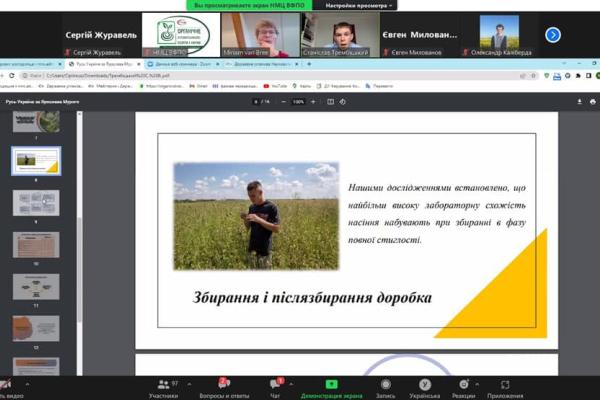The height and width of the screenshot is (400, 600).
Task: Open the Участники participants panel
Action: pyautogui.click(x=164, y=388)
